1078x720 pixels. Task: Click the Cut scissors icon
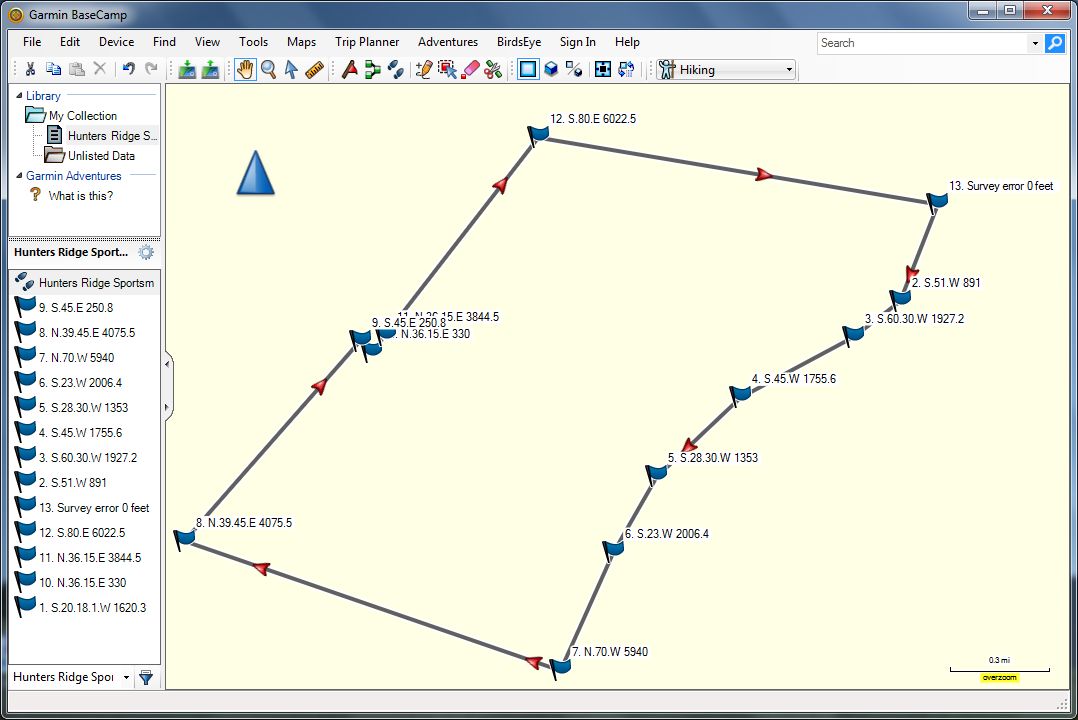pos(30,69)
